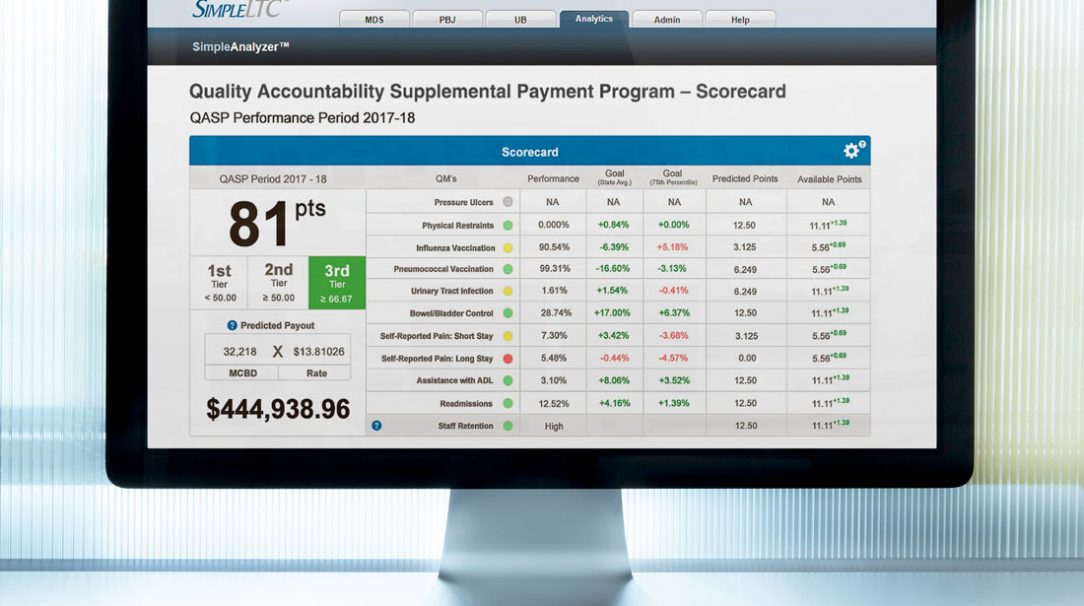Click green status dot for Physical Restraints
This screenshot has width=1084, height=606.
tap(508, 225)
